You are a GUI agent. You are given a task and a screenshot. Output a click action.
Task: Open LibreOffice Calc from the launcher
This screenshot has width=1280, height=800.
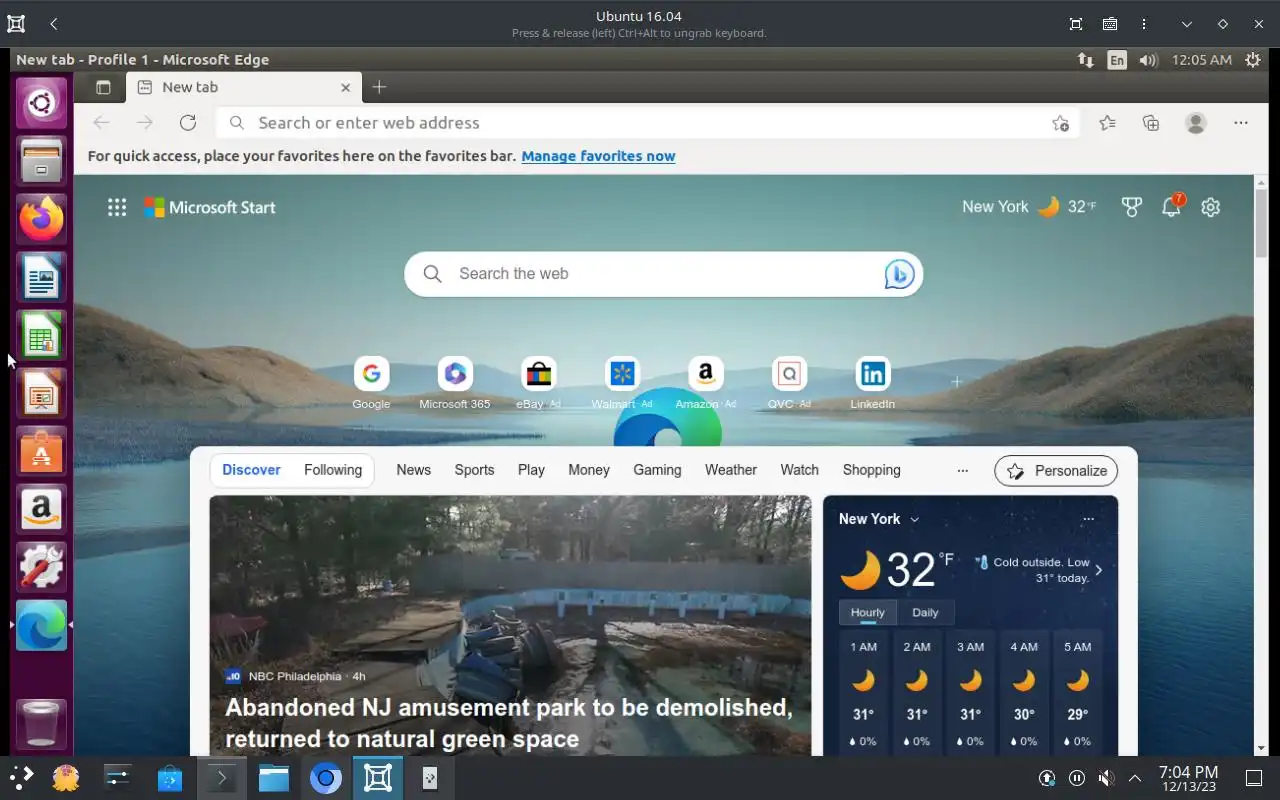pos(41,335)
